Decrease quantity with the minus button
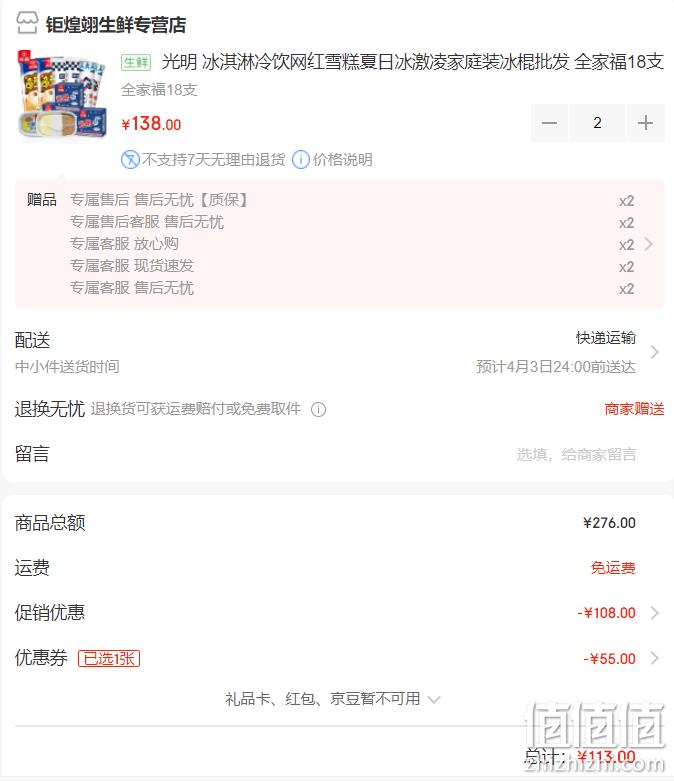Screen dimensions: 674x781 point(549,123)
